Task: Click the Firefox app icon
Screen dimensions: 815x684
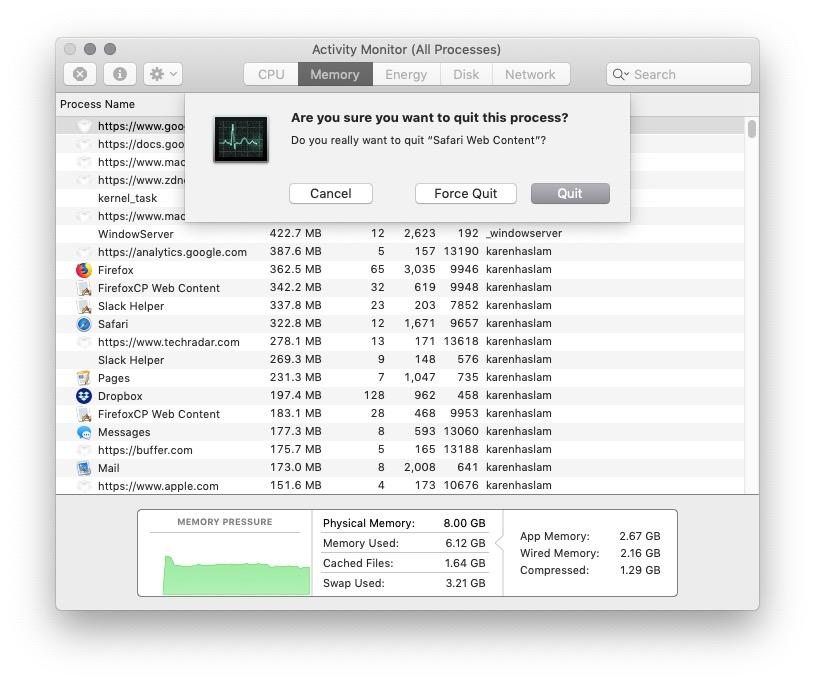Action: tap(84, 270)
